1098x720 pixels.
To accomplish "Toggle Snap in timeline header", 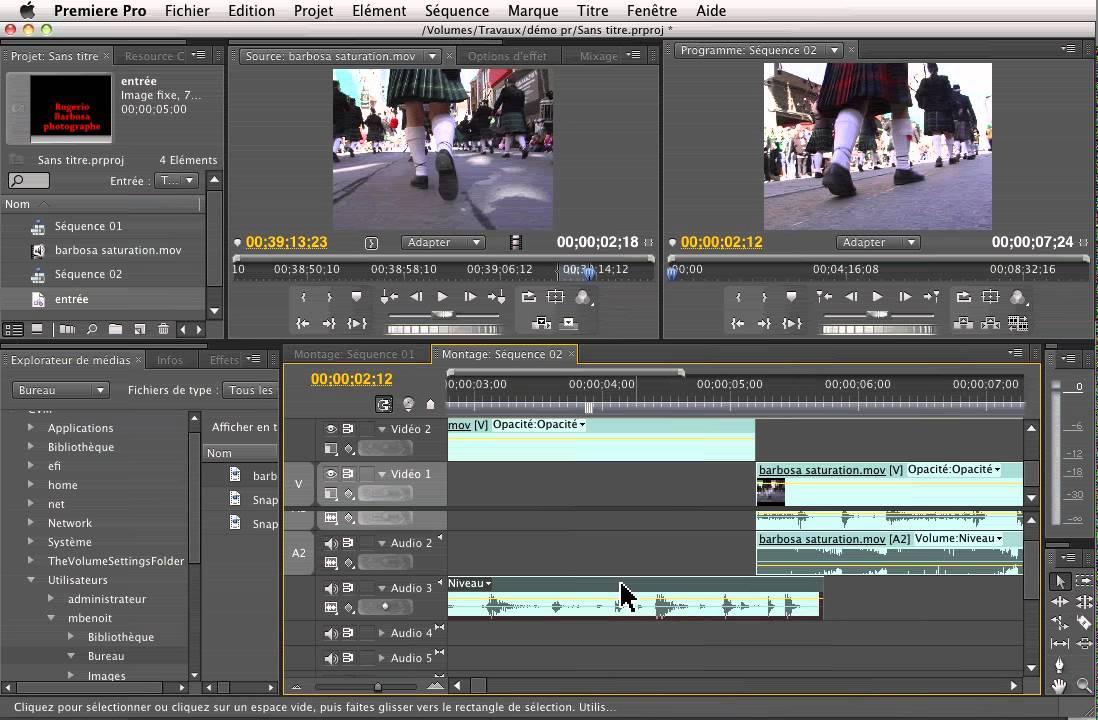I will (384, 404).
